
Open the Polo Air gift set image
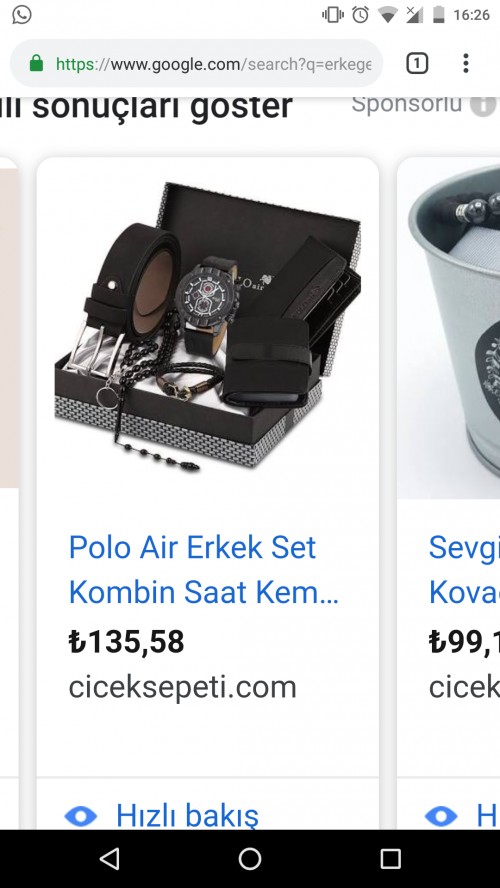[x=207, y=327]
